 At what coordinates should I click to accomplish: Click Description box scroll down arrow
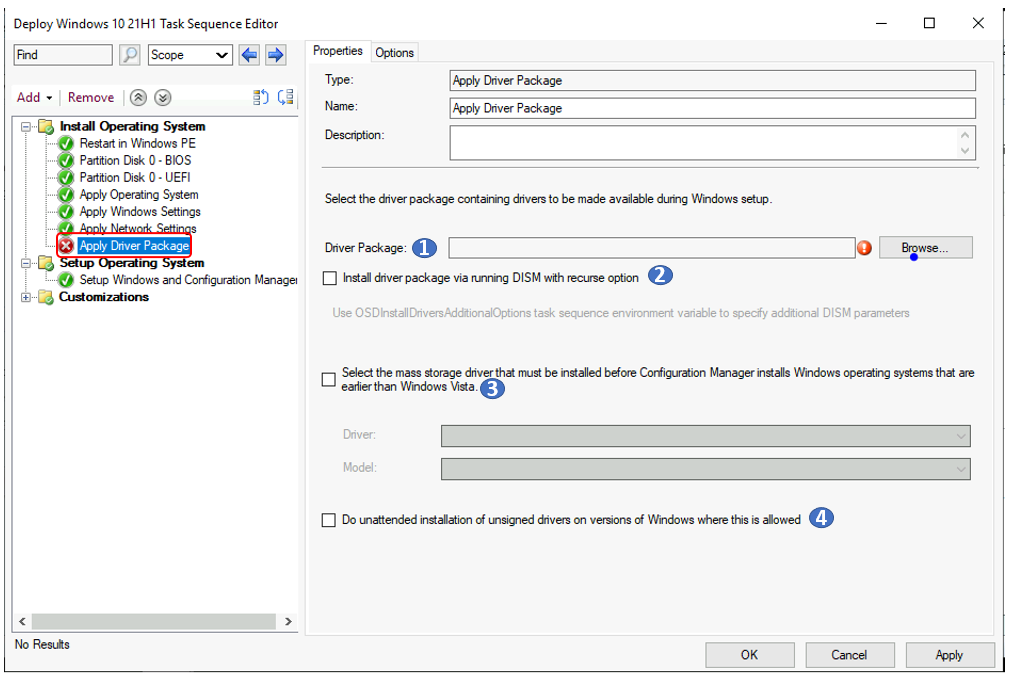tap(964, 151)
